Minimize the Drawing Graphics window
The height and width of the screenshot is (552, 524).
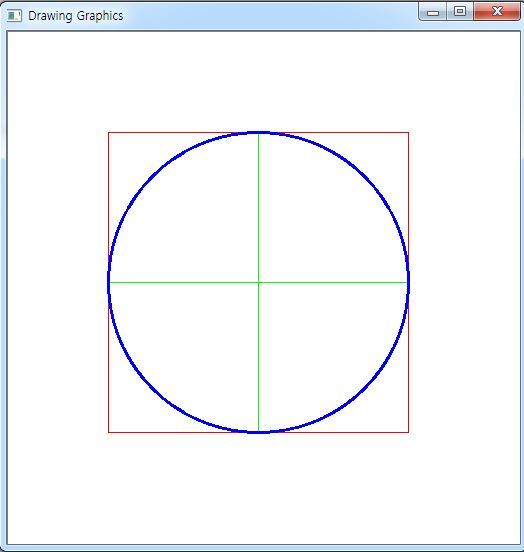[433, 12]
